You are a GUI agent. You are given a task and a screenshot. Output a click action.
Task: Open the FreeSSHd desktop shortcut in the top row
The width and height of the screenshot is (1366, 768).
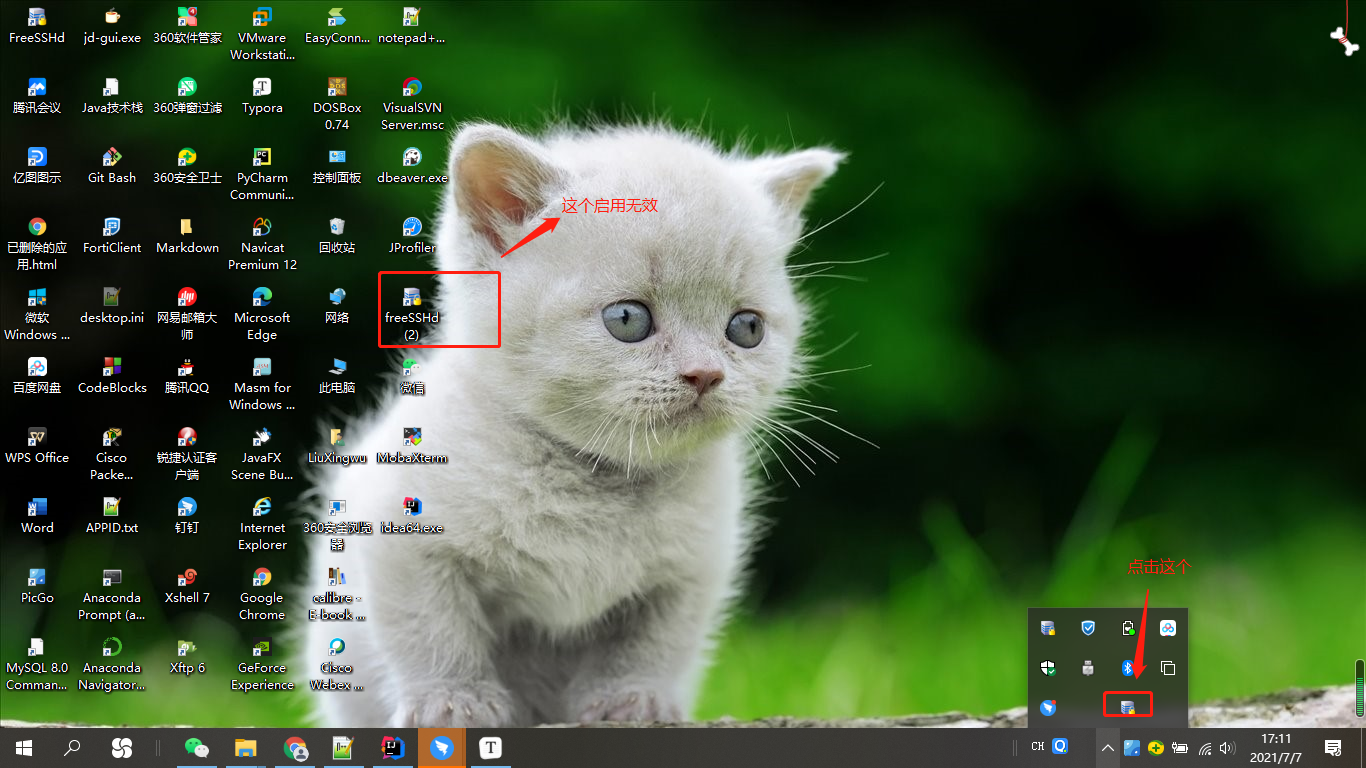click(37, 26)
